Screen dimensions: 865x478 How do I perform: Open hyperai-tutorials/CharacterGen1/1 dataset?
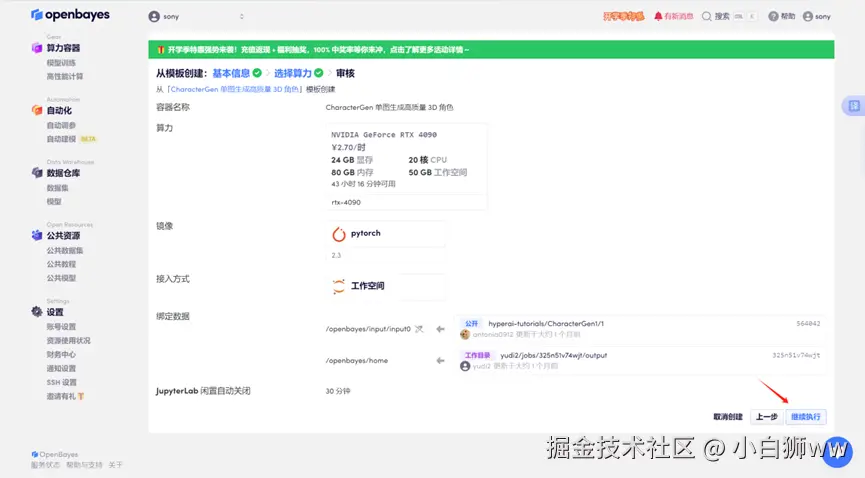546,323
